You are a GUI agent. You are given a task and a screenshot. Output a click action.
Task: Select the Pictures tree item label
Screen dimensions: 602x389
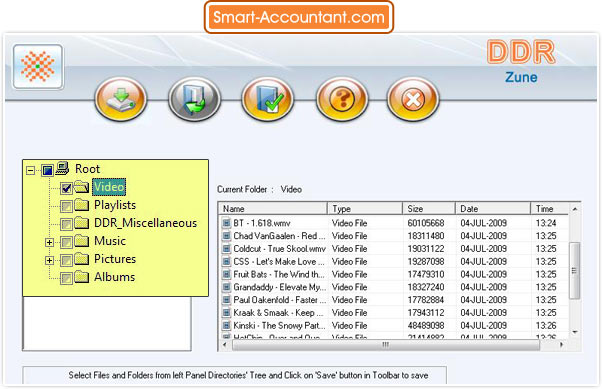click(115, 259)
